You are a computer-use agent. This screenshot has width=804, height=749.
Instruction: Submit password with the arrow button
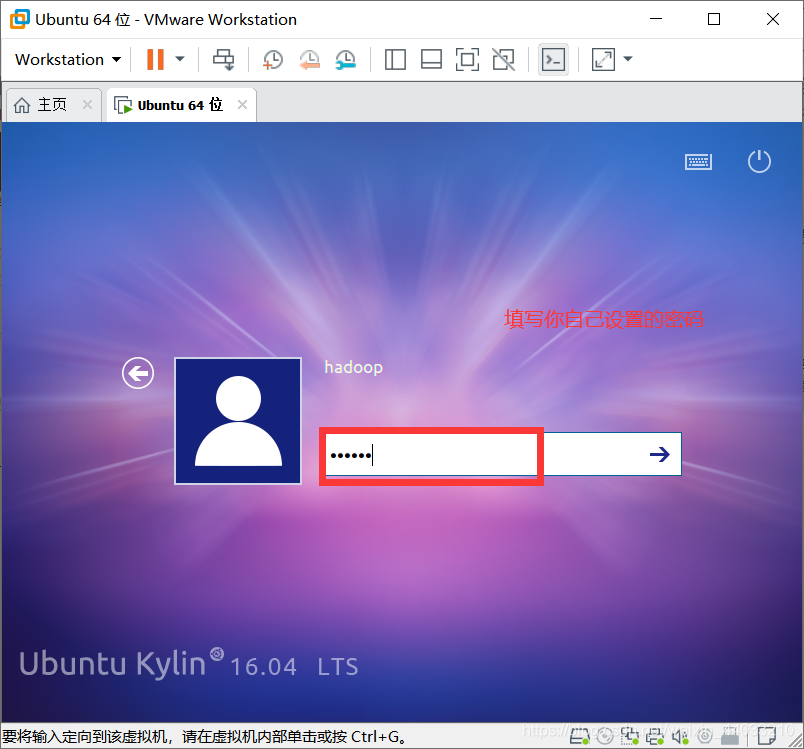[x=659, y=454]
